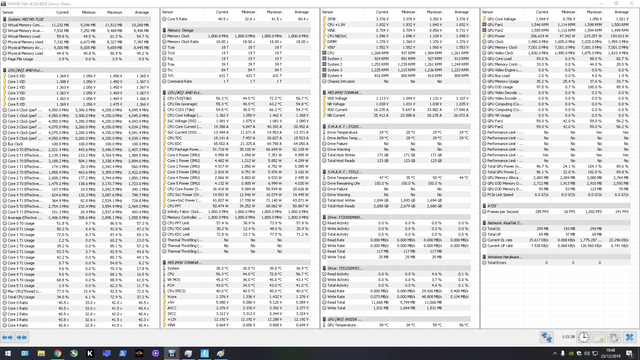The height and width of the screenshot is (360, 640).
Task: Select the Frames per Second row
Action: 556,212
